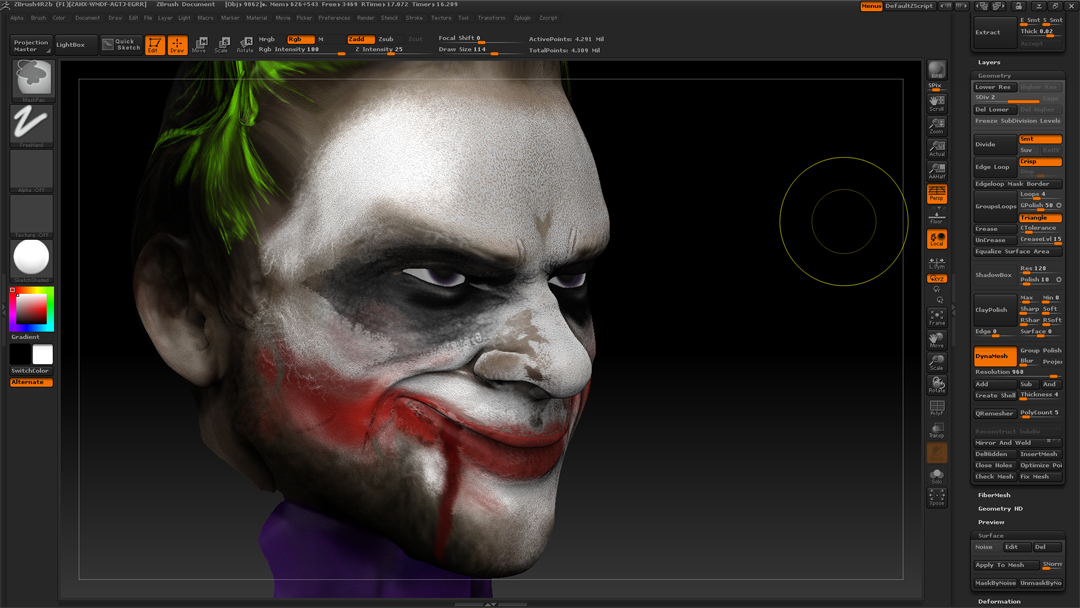The image size is (1080, 608).
Task: Toggle the Zsub mode
Action: coord(386,39)
